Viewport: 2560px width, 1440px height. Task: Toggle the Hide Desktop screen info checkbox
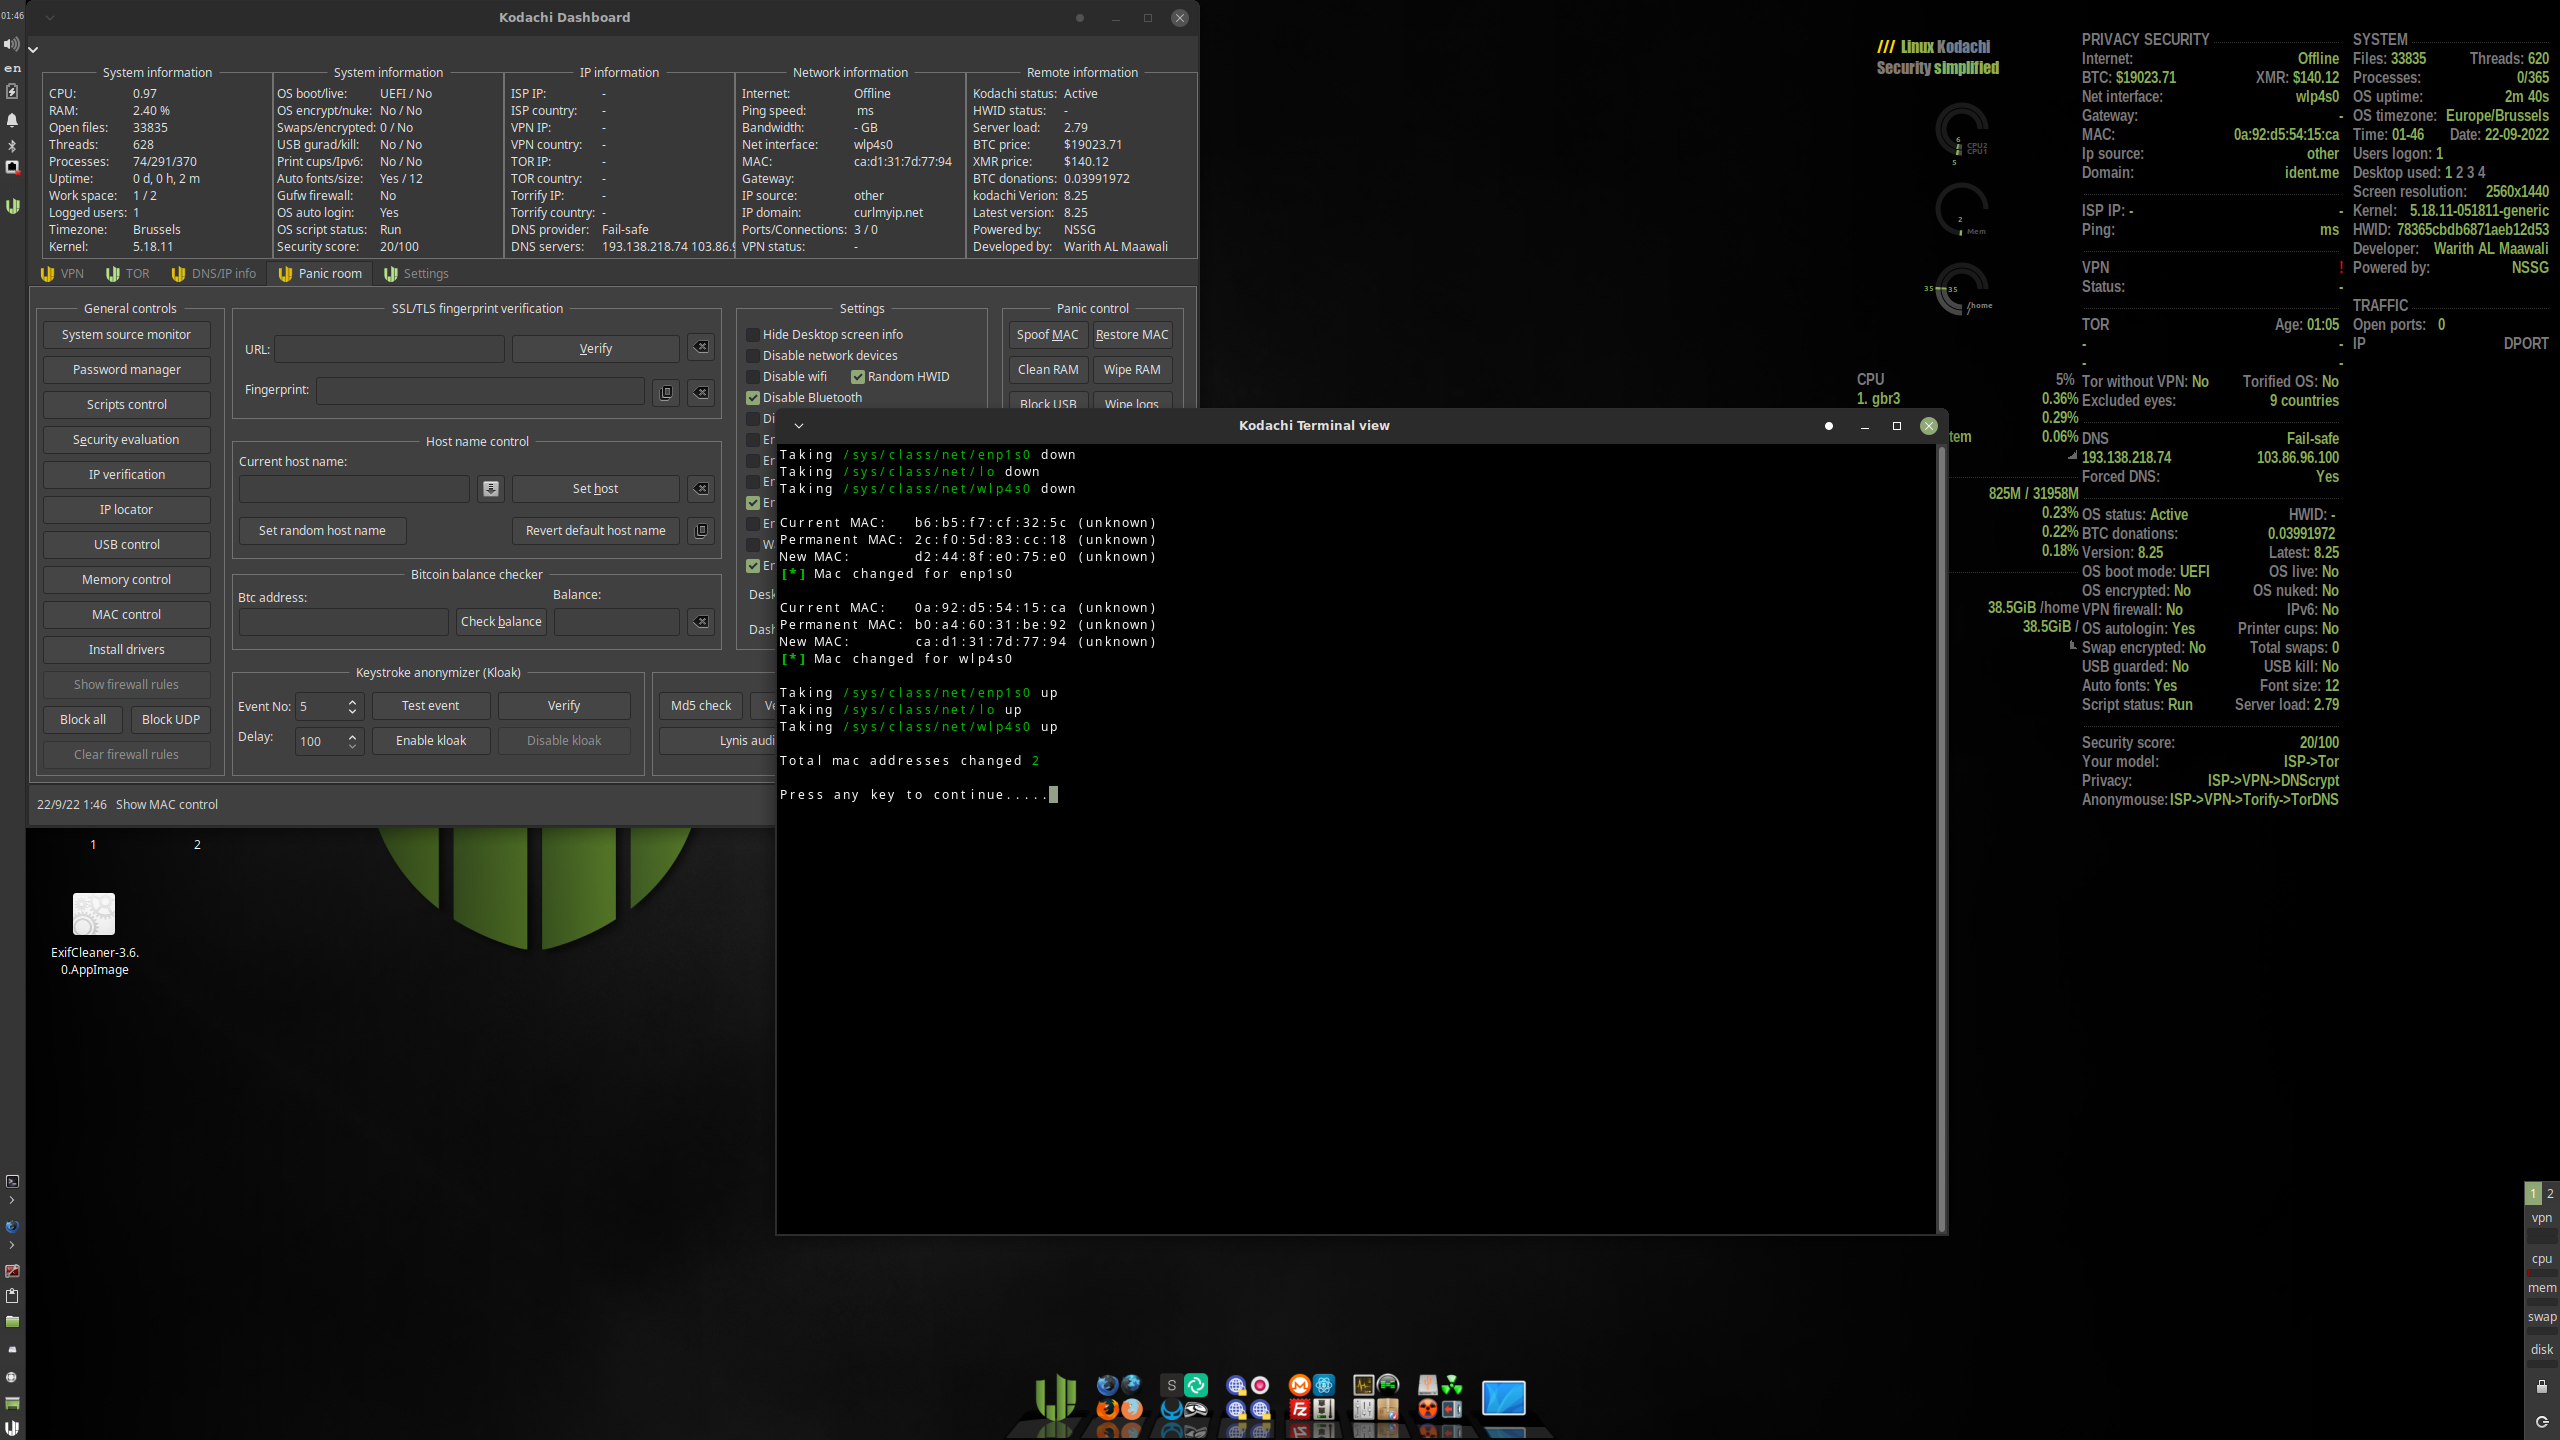(753, 335)
